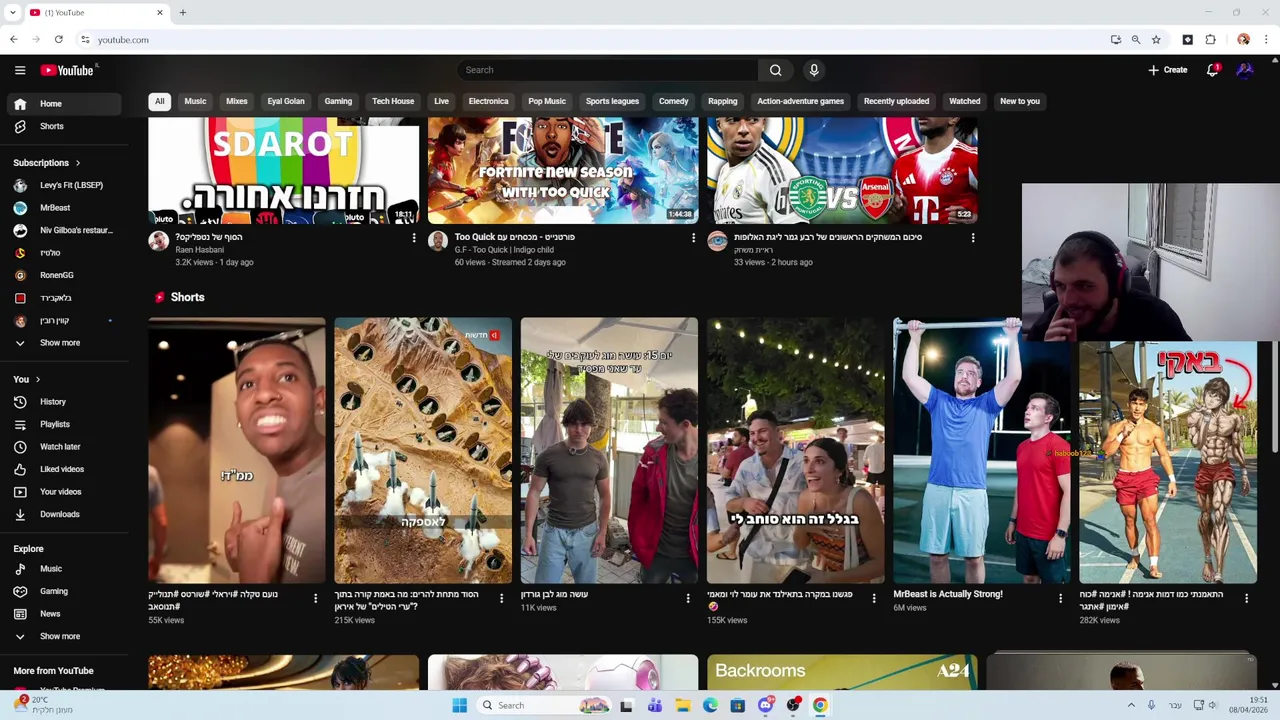Start voice search with microphone icon
The width and height of the screenshot is (1280, 720).
click(814, 70)
